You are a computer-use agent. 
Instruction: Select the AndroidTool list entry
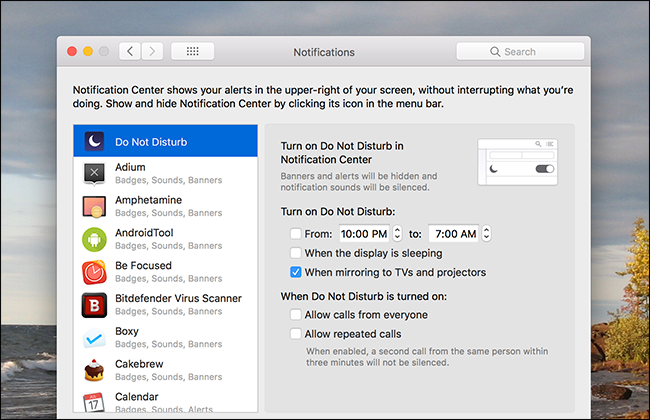click(165, 239)
